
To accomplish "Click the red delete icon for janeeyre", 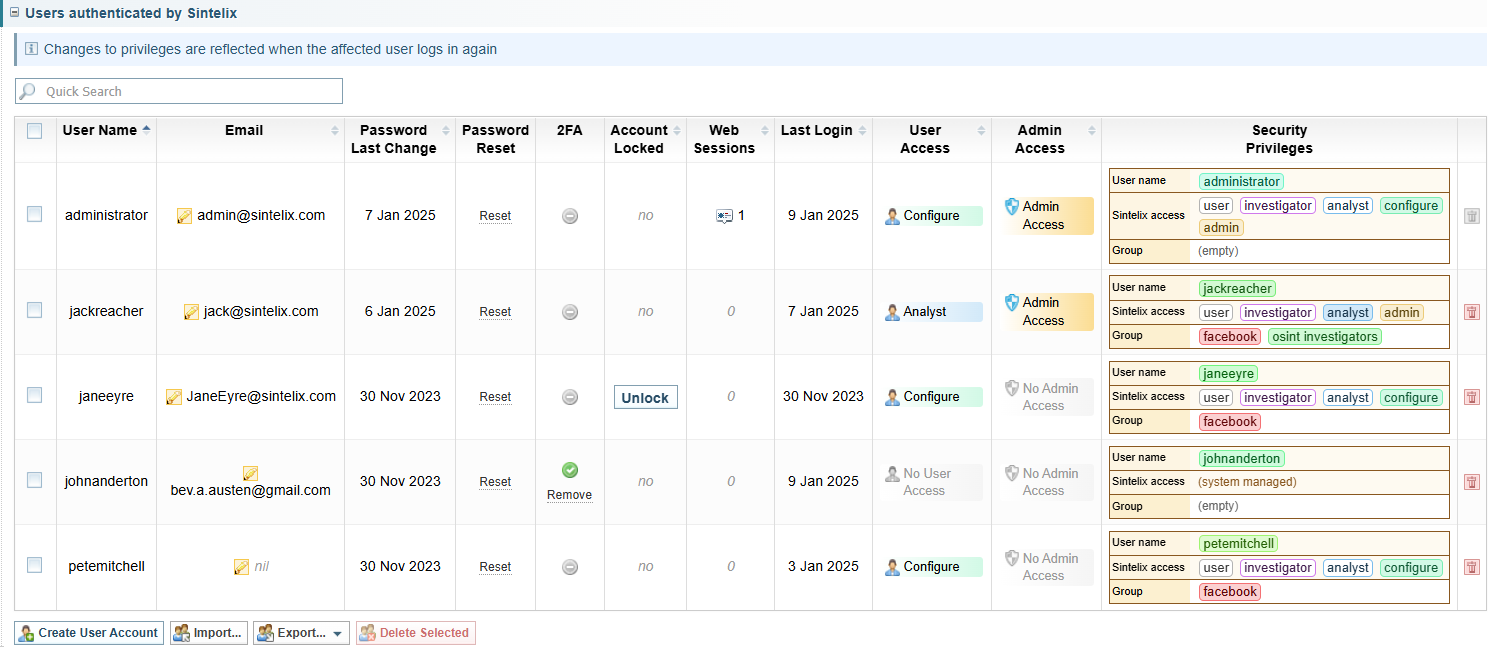I will 1471,397.
